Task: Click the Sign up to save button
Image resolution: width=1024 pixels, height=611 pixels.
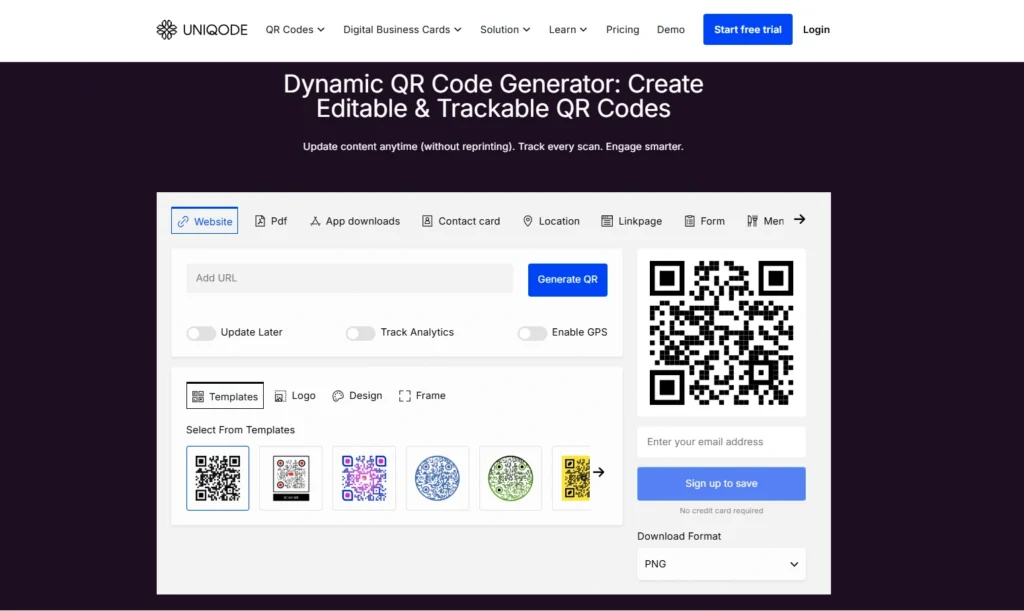Action: click(721, 484)
